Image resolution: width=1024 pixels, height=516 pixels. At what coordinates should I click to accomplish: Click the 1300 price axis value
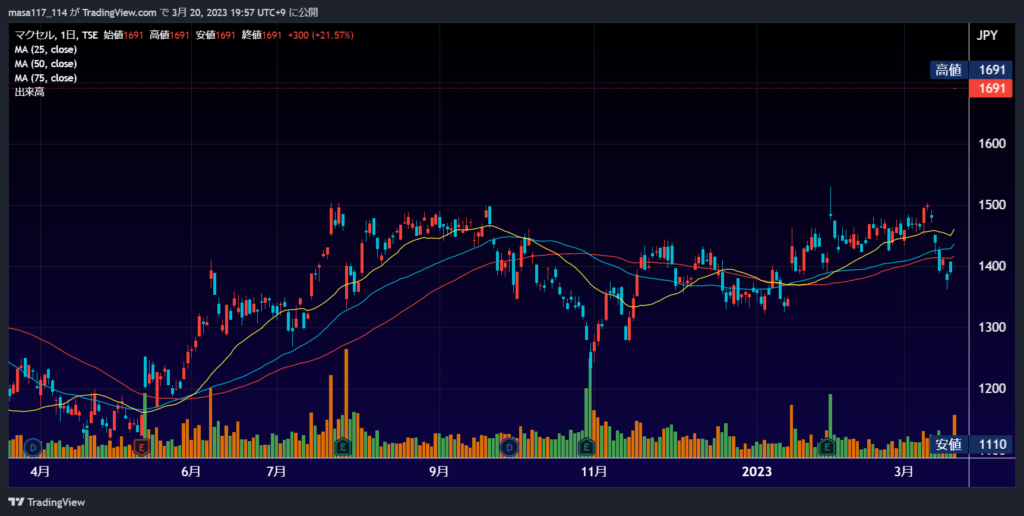991,327
